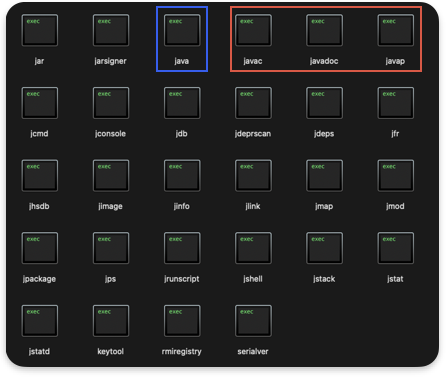Image resolution: width=446 pixels, height=378 pixels.
Task: Click the jmod exec icon
Action: pyautogui.click(x=396, y=175)
